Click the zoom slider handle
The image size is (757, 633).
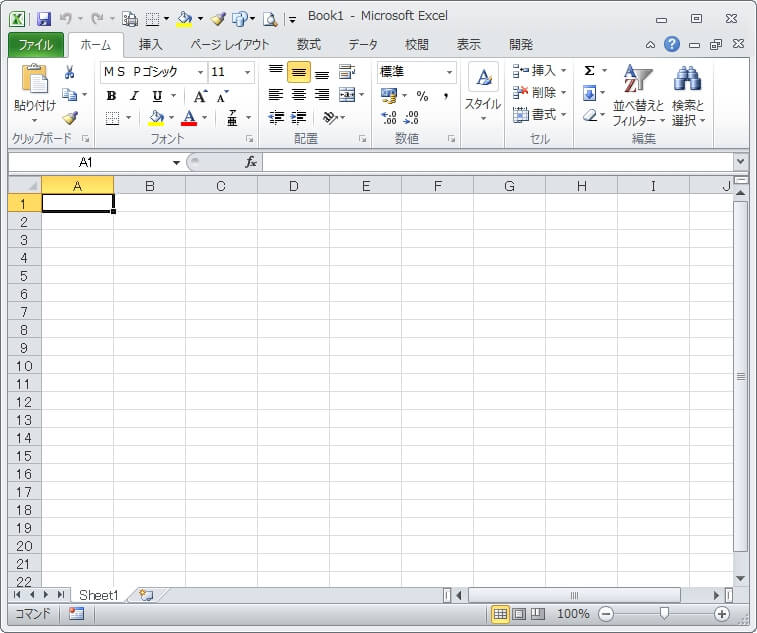(x=664, y=613)
